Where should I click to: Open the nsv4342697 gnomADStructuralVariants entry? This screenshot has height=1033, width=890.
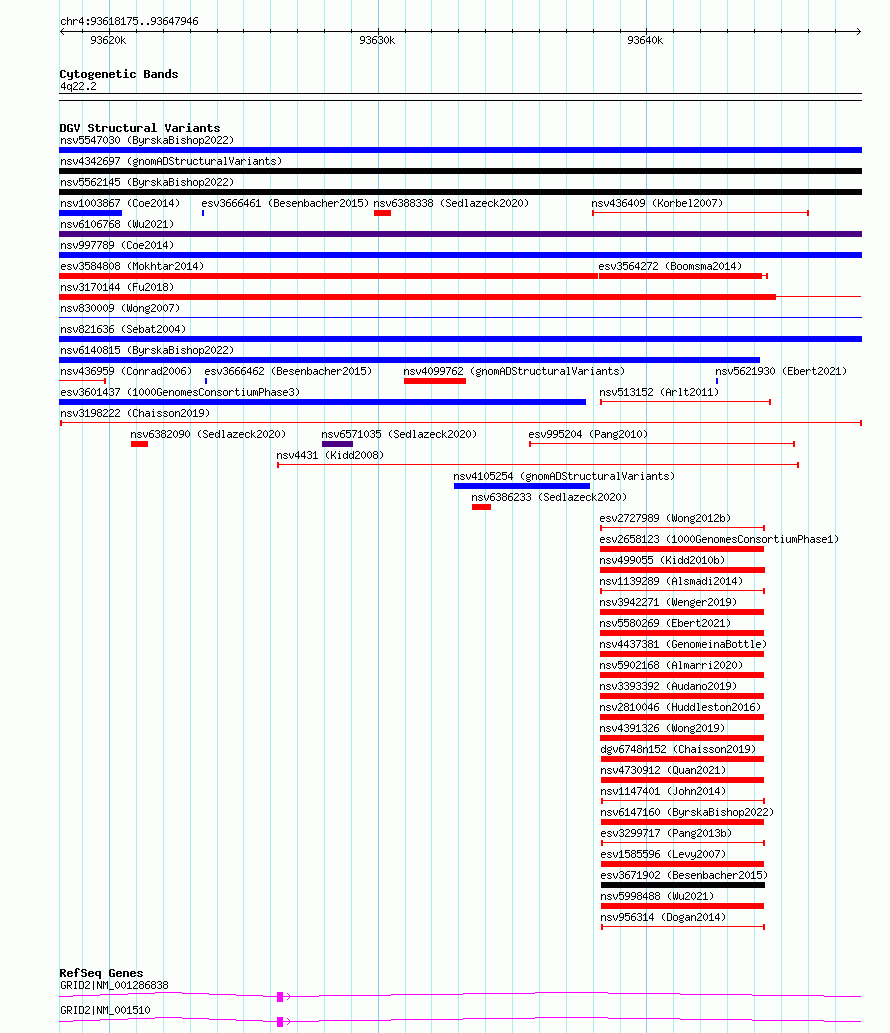(171, 161)
